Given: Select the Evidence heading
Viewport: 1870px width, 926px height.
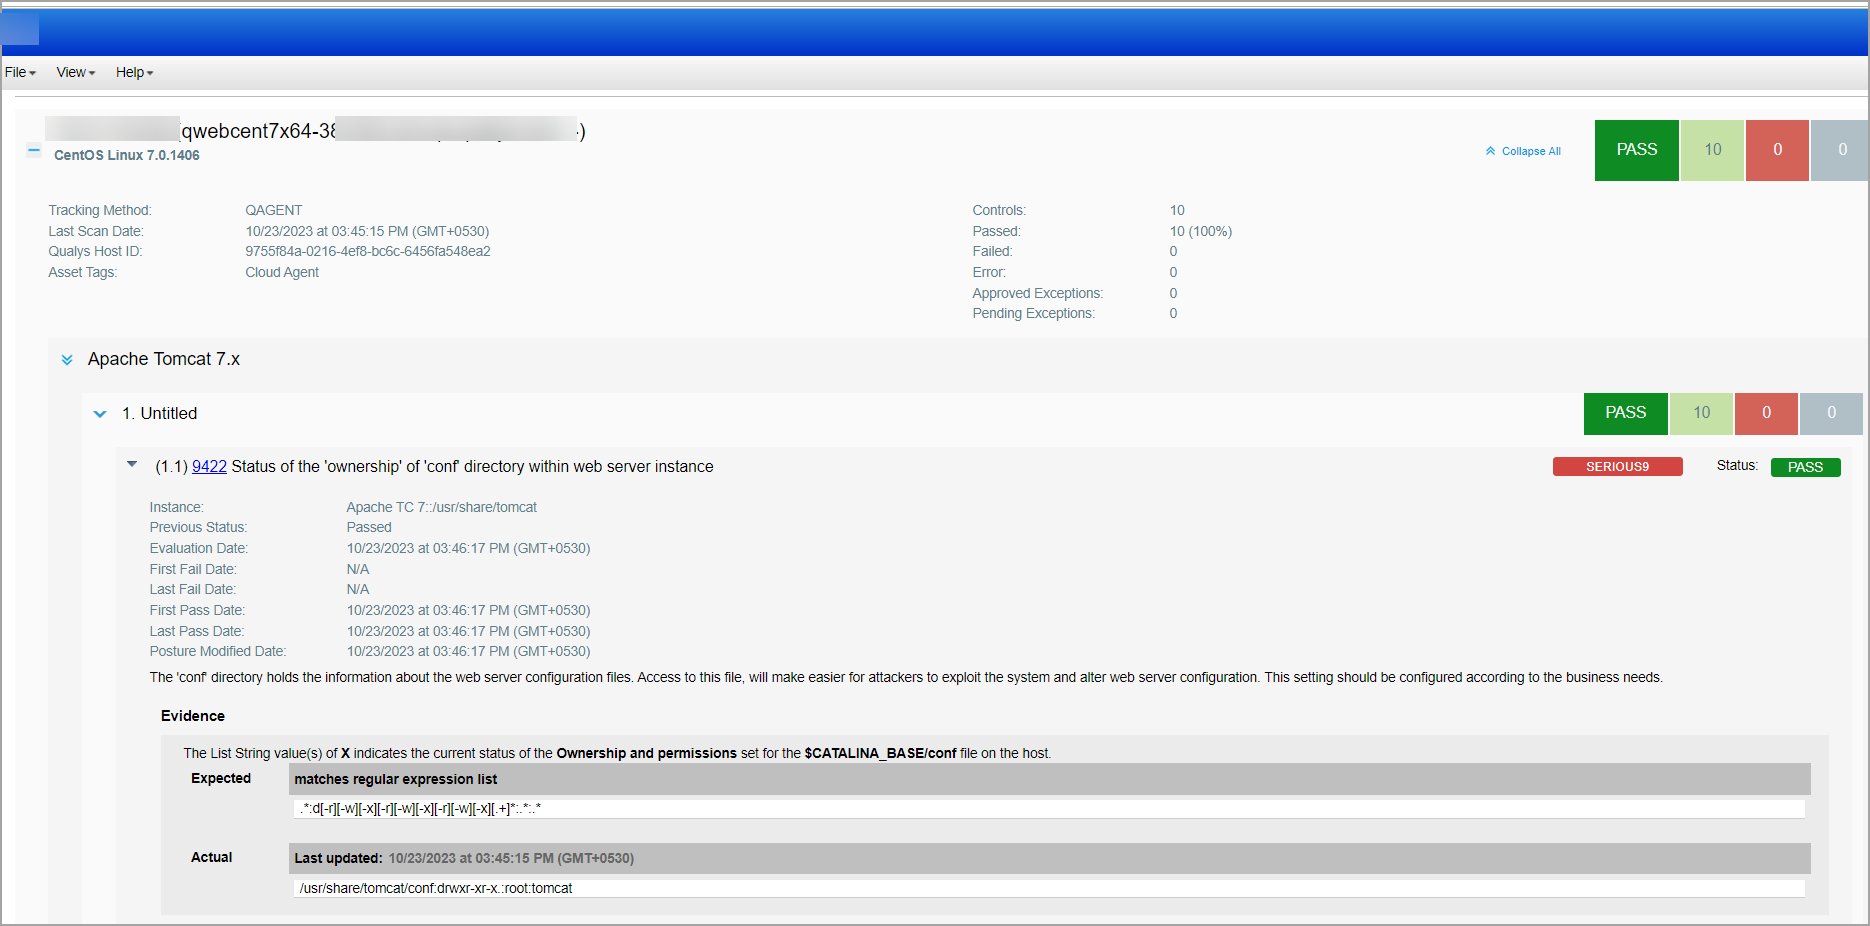Looking at the screenshot, I should tap(193, 716).
